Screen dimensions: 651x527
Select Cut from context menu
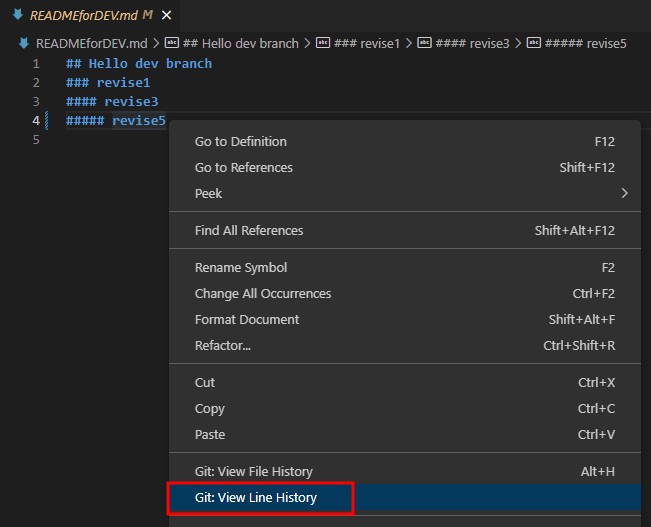click(405, 382)
